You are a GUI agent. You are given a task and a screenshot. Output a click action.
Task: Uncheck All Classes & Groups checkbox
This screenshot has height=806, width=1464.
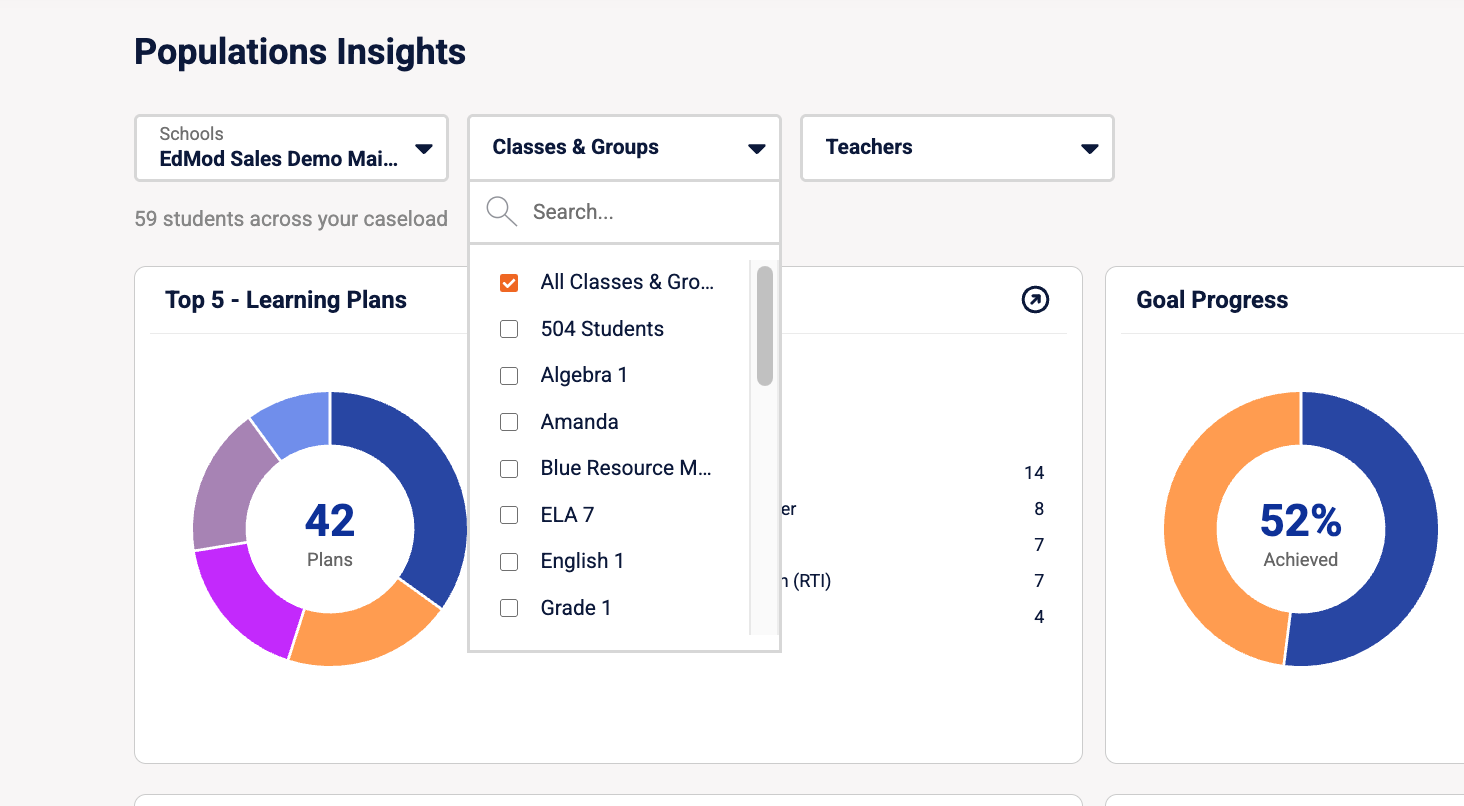(509, 283)
